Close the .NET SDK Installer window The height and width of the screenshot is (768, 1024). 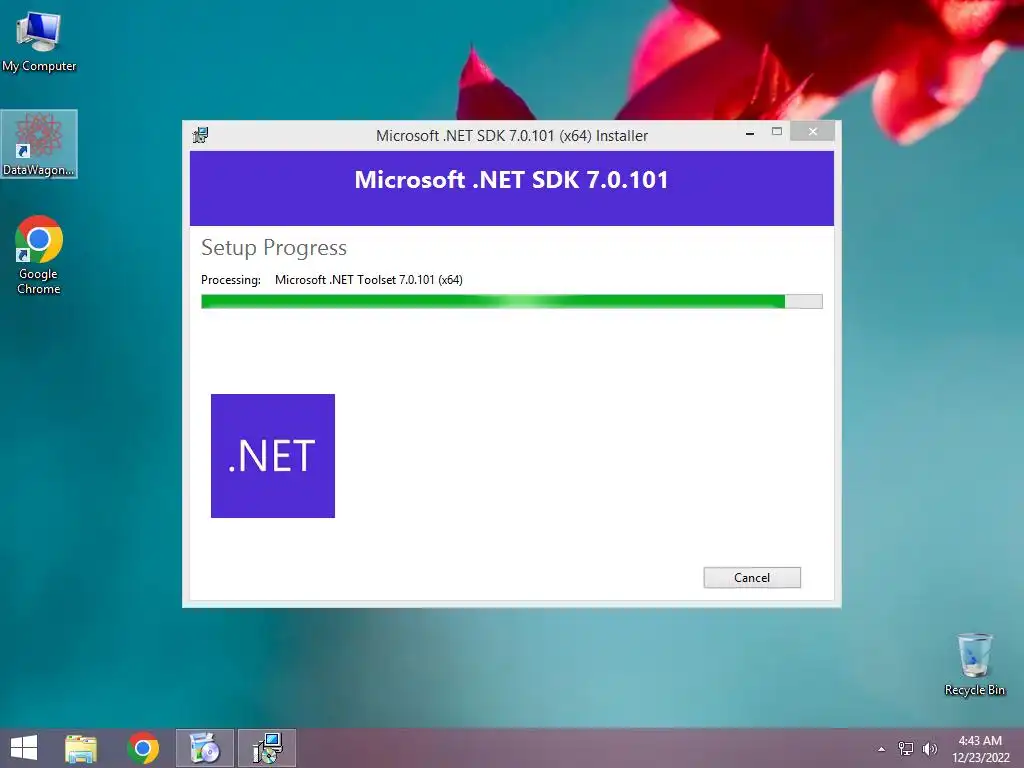click(x=812, y=131)
